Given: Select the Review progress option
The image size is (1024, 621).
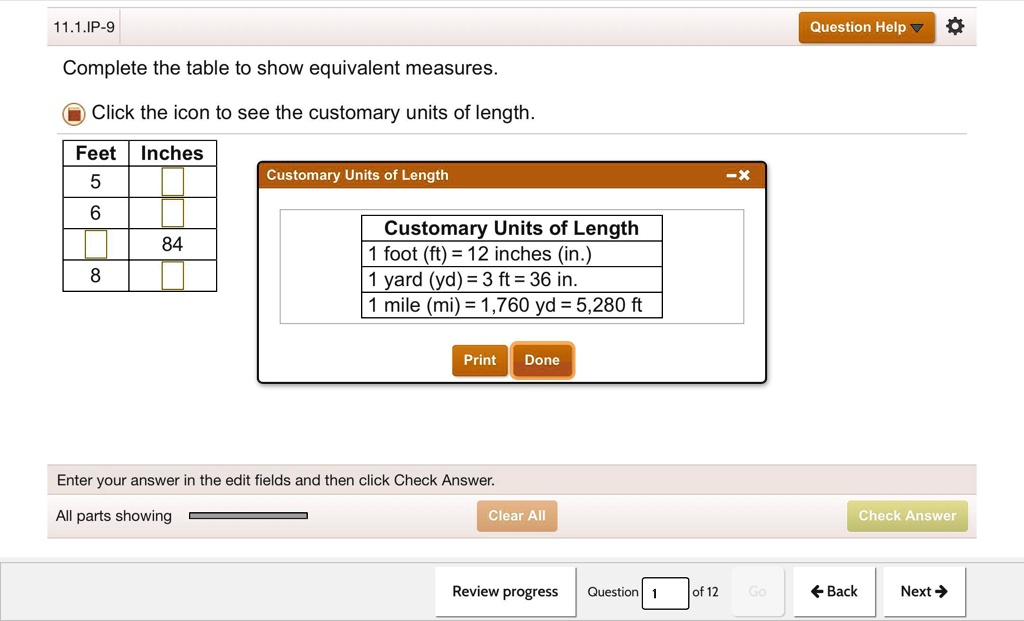Looking at the screenshot, I should point(505,591).
